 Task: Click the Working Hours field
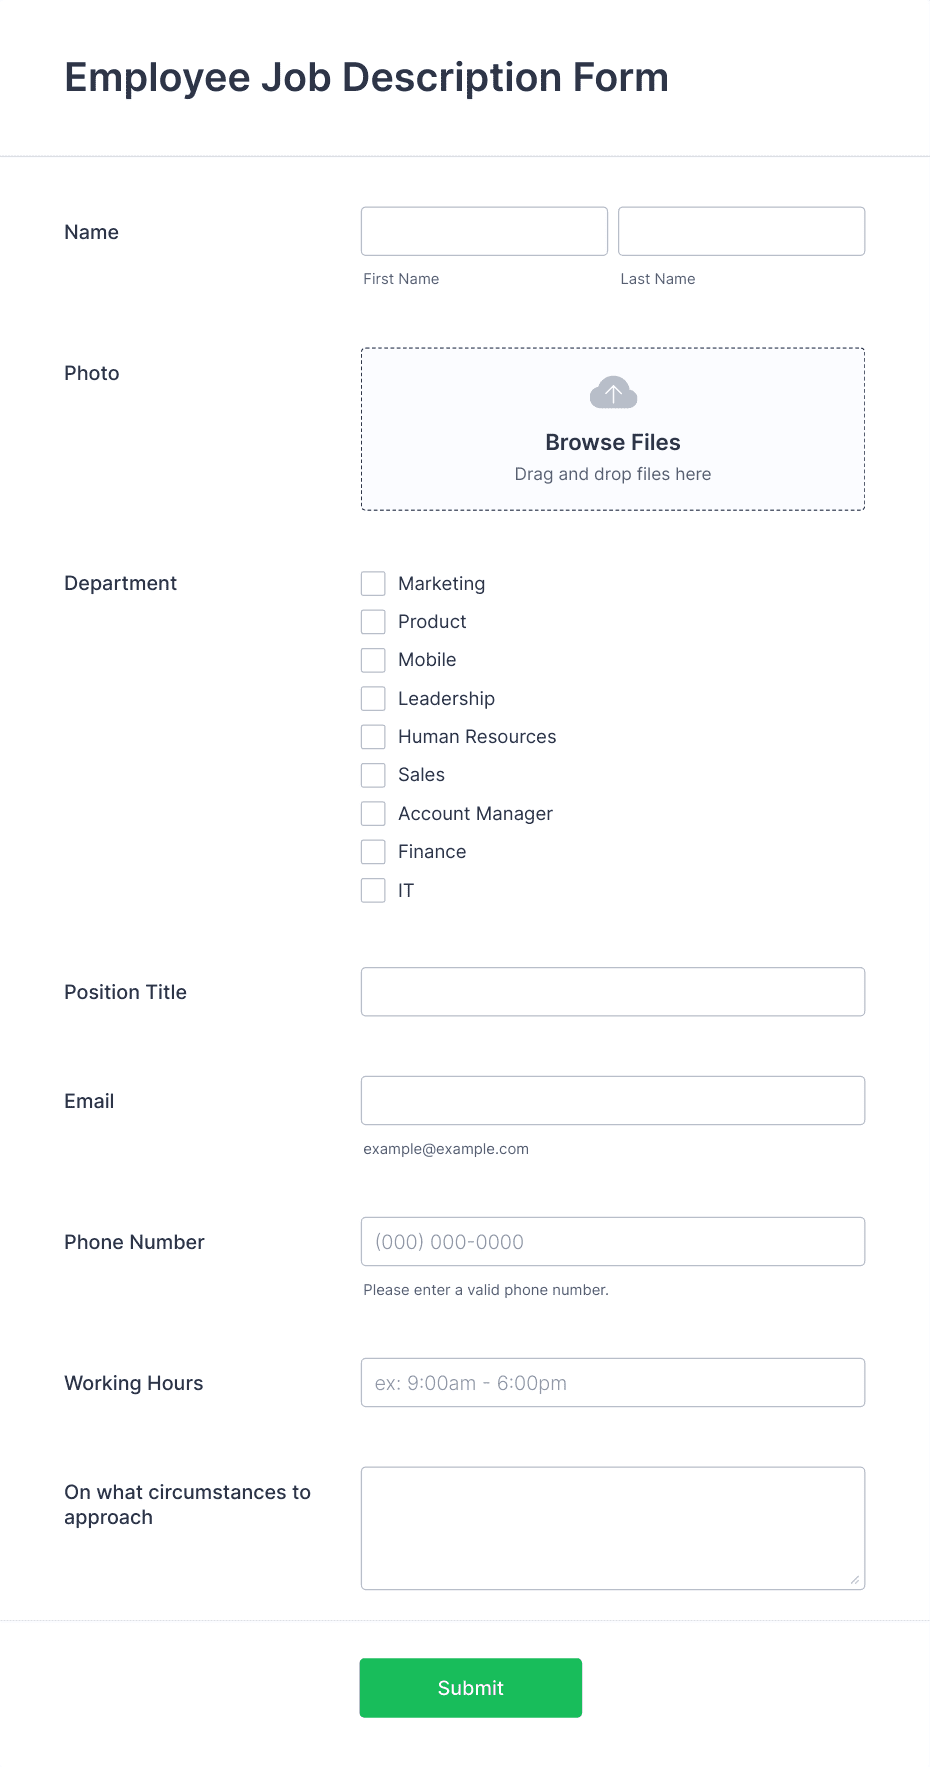(x=613, y=1382)
